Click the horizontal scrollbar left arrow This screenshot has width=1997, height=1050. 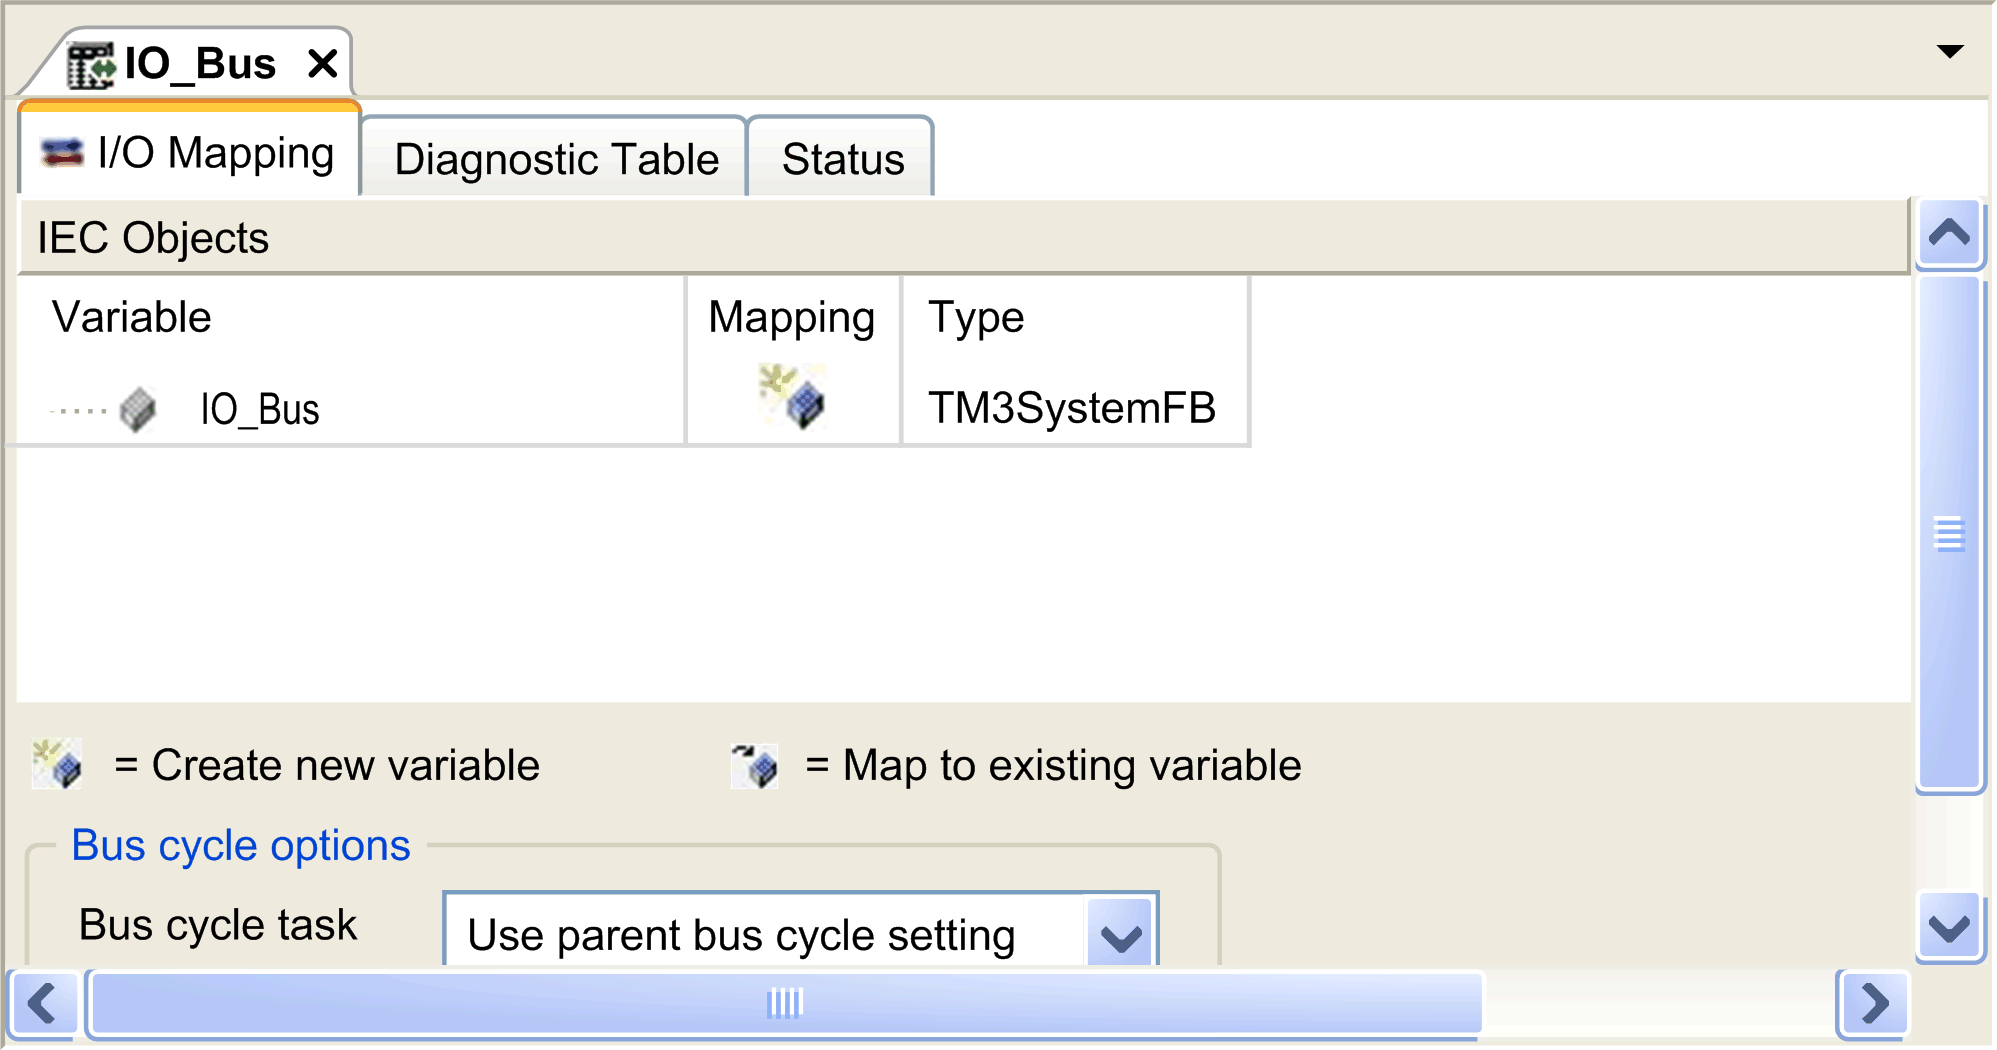pyautogui.click(x=42, y=1003)
